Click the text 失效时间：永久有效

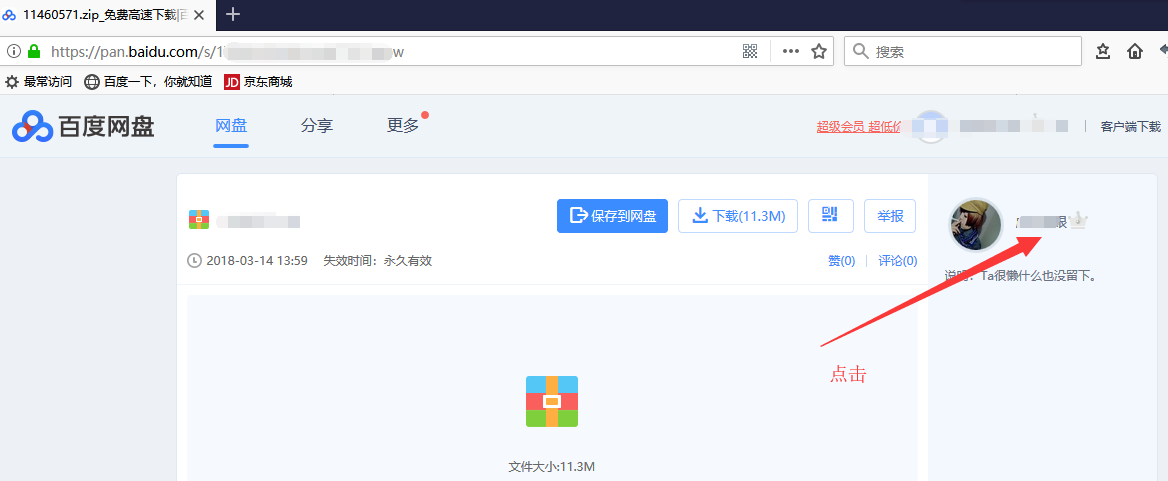point(377,261)
